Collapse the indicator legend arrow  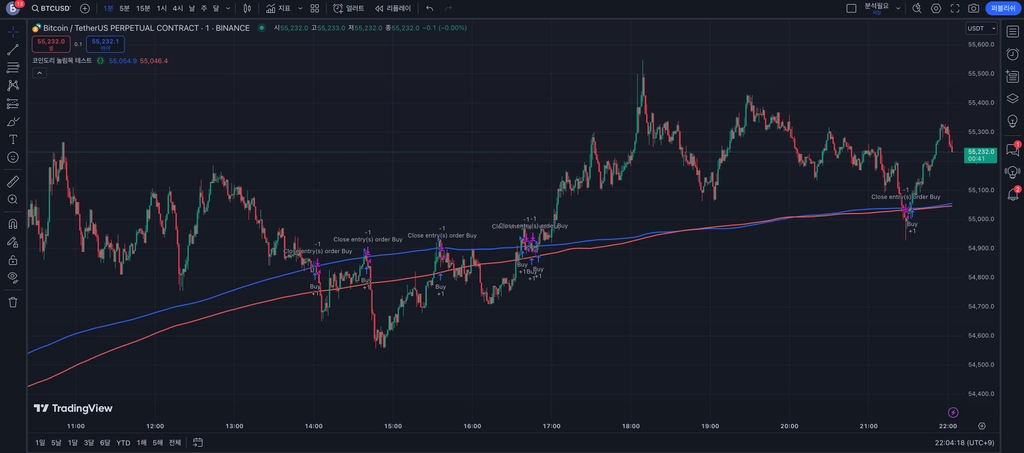pos(39,73)
